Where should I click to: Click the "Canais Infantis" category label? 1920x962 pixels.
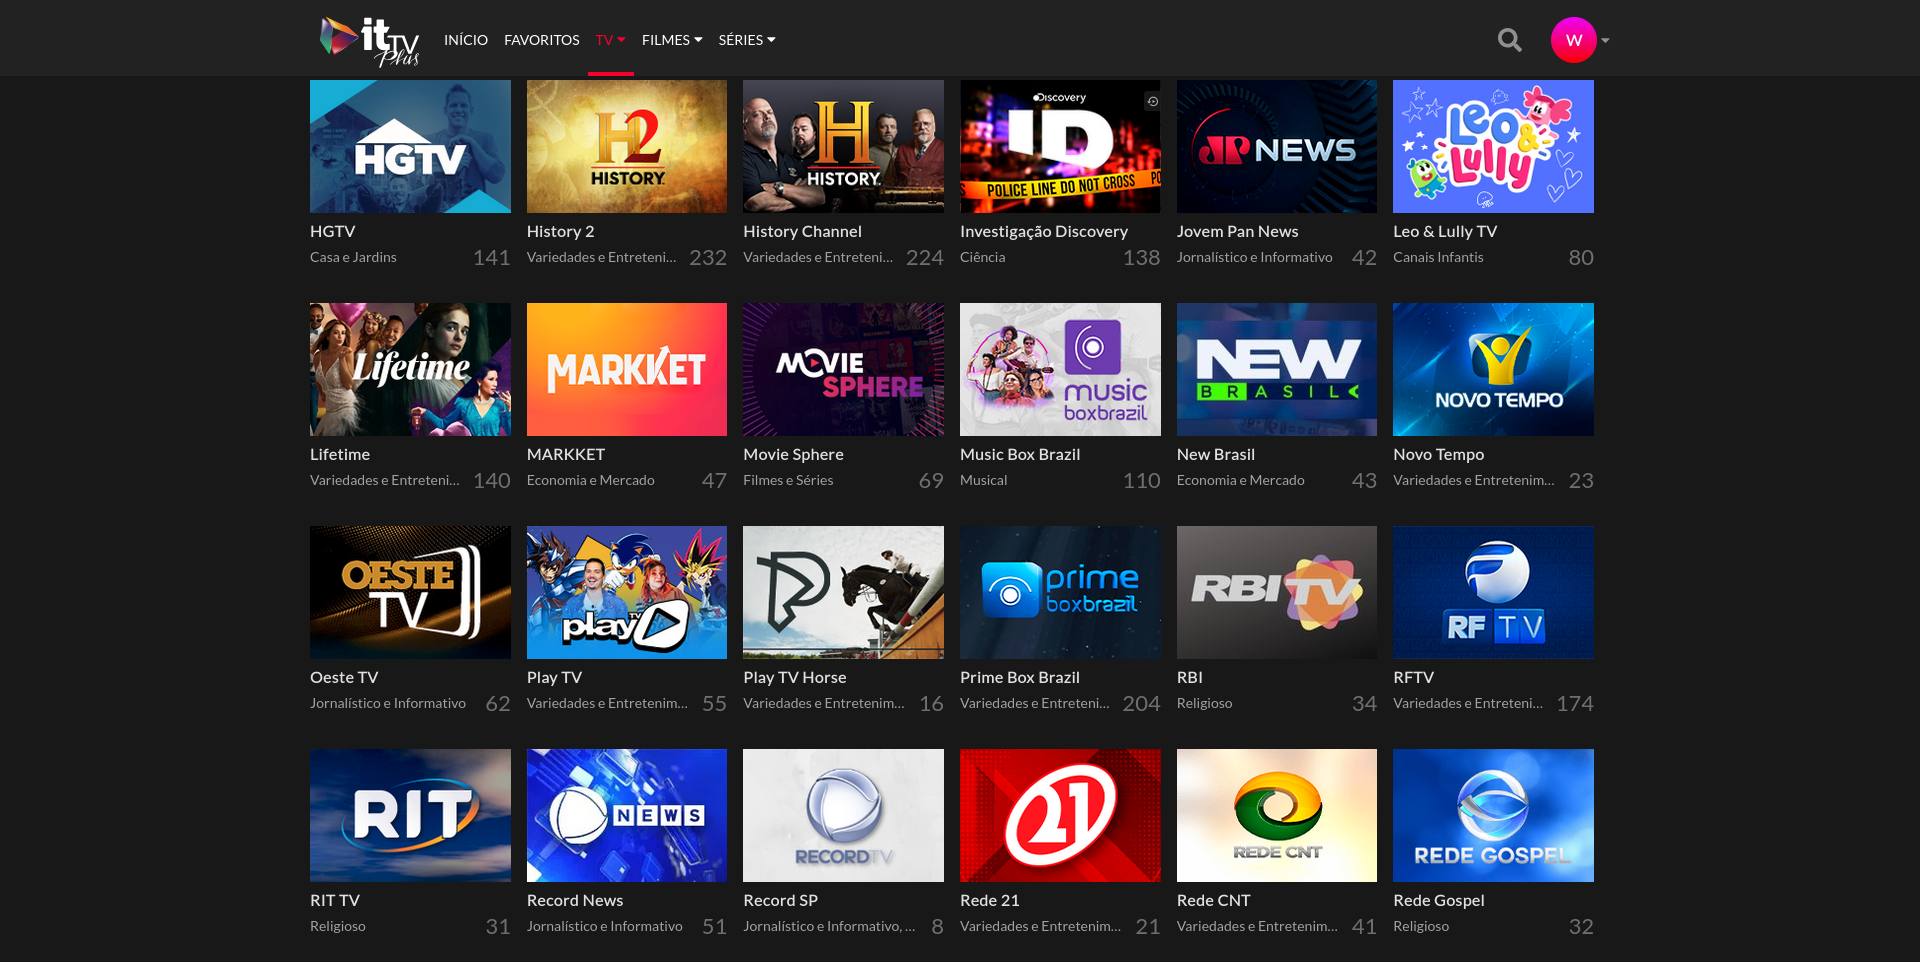coord(1438,257)
